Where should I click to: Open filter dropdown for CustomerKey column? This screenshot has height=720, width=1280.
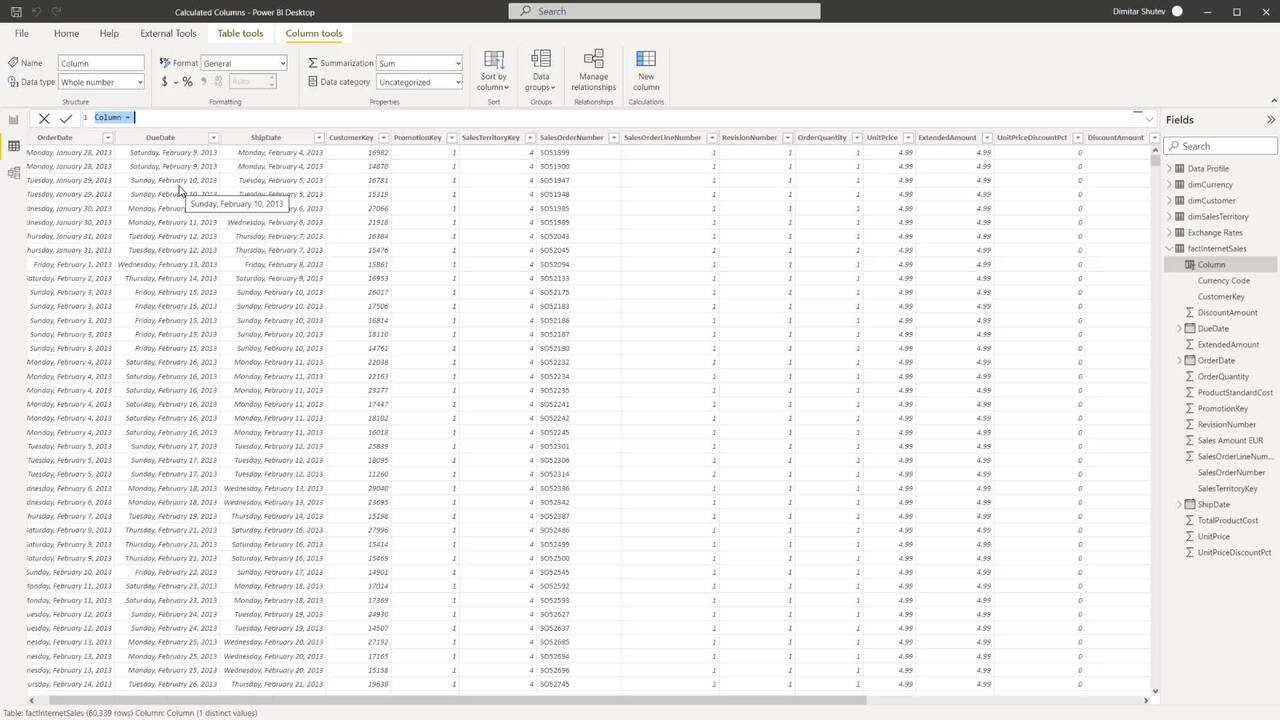point(384,137)
